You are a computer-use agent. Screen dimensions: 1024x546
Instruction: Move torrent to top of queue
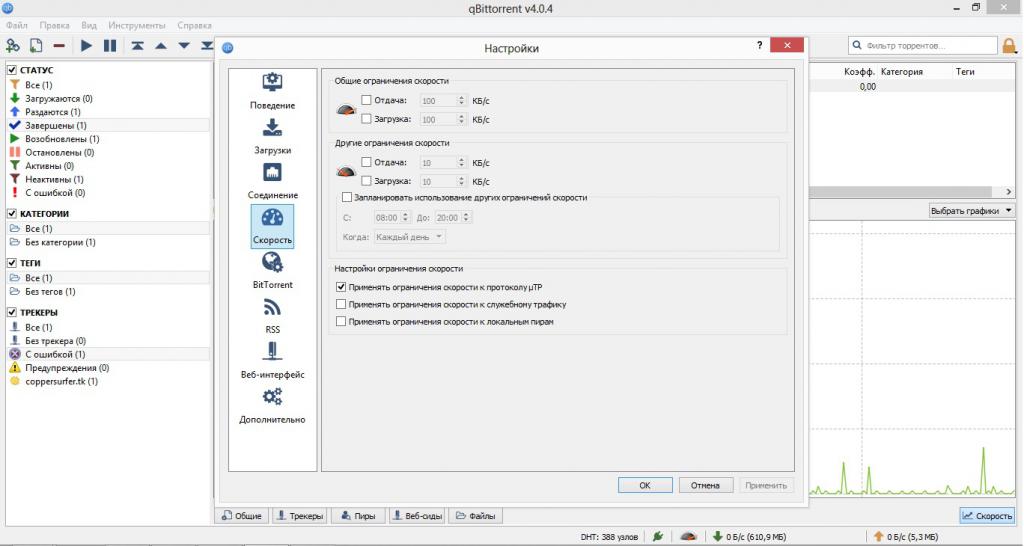pos(137,46)
